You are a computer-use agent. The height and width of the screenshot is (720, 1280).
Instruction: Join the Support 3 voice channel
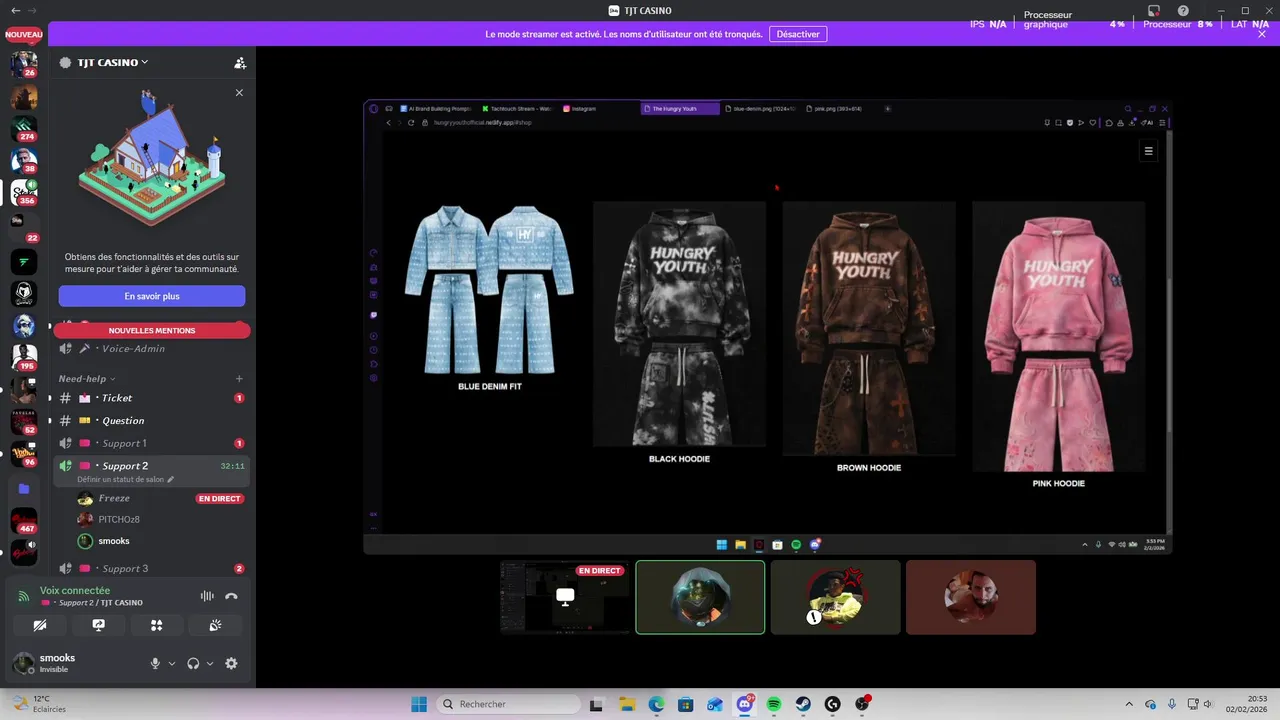point(151,568)
